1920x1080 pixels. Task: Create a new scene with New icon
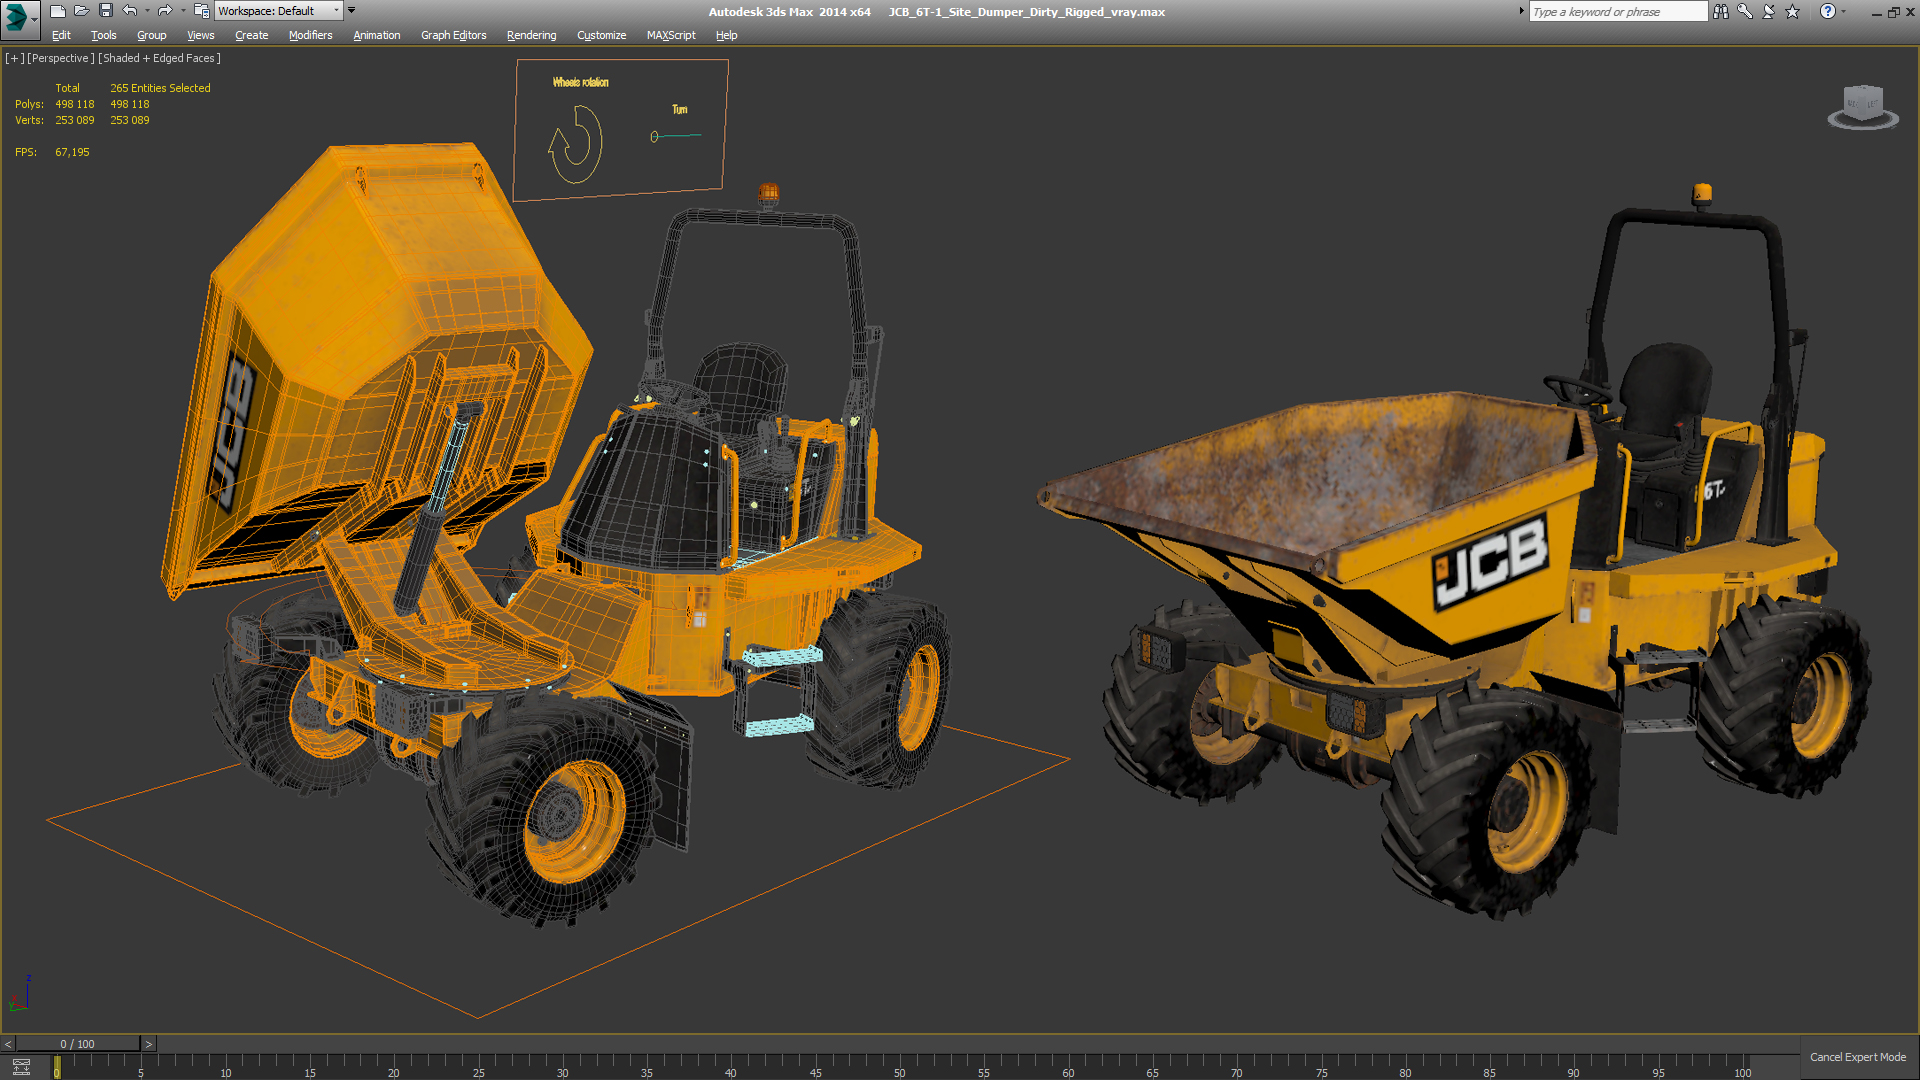(x=58, y=11)
